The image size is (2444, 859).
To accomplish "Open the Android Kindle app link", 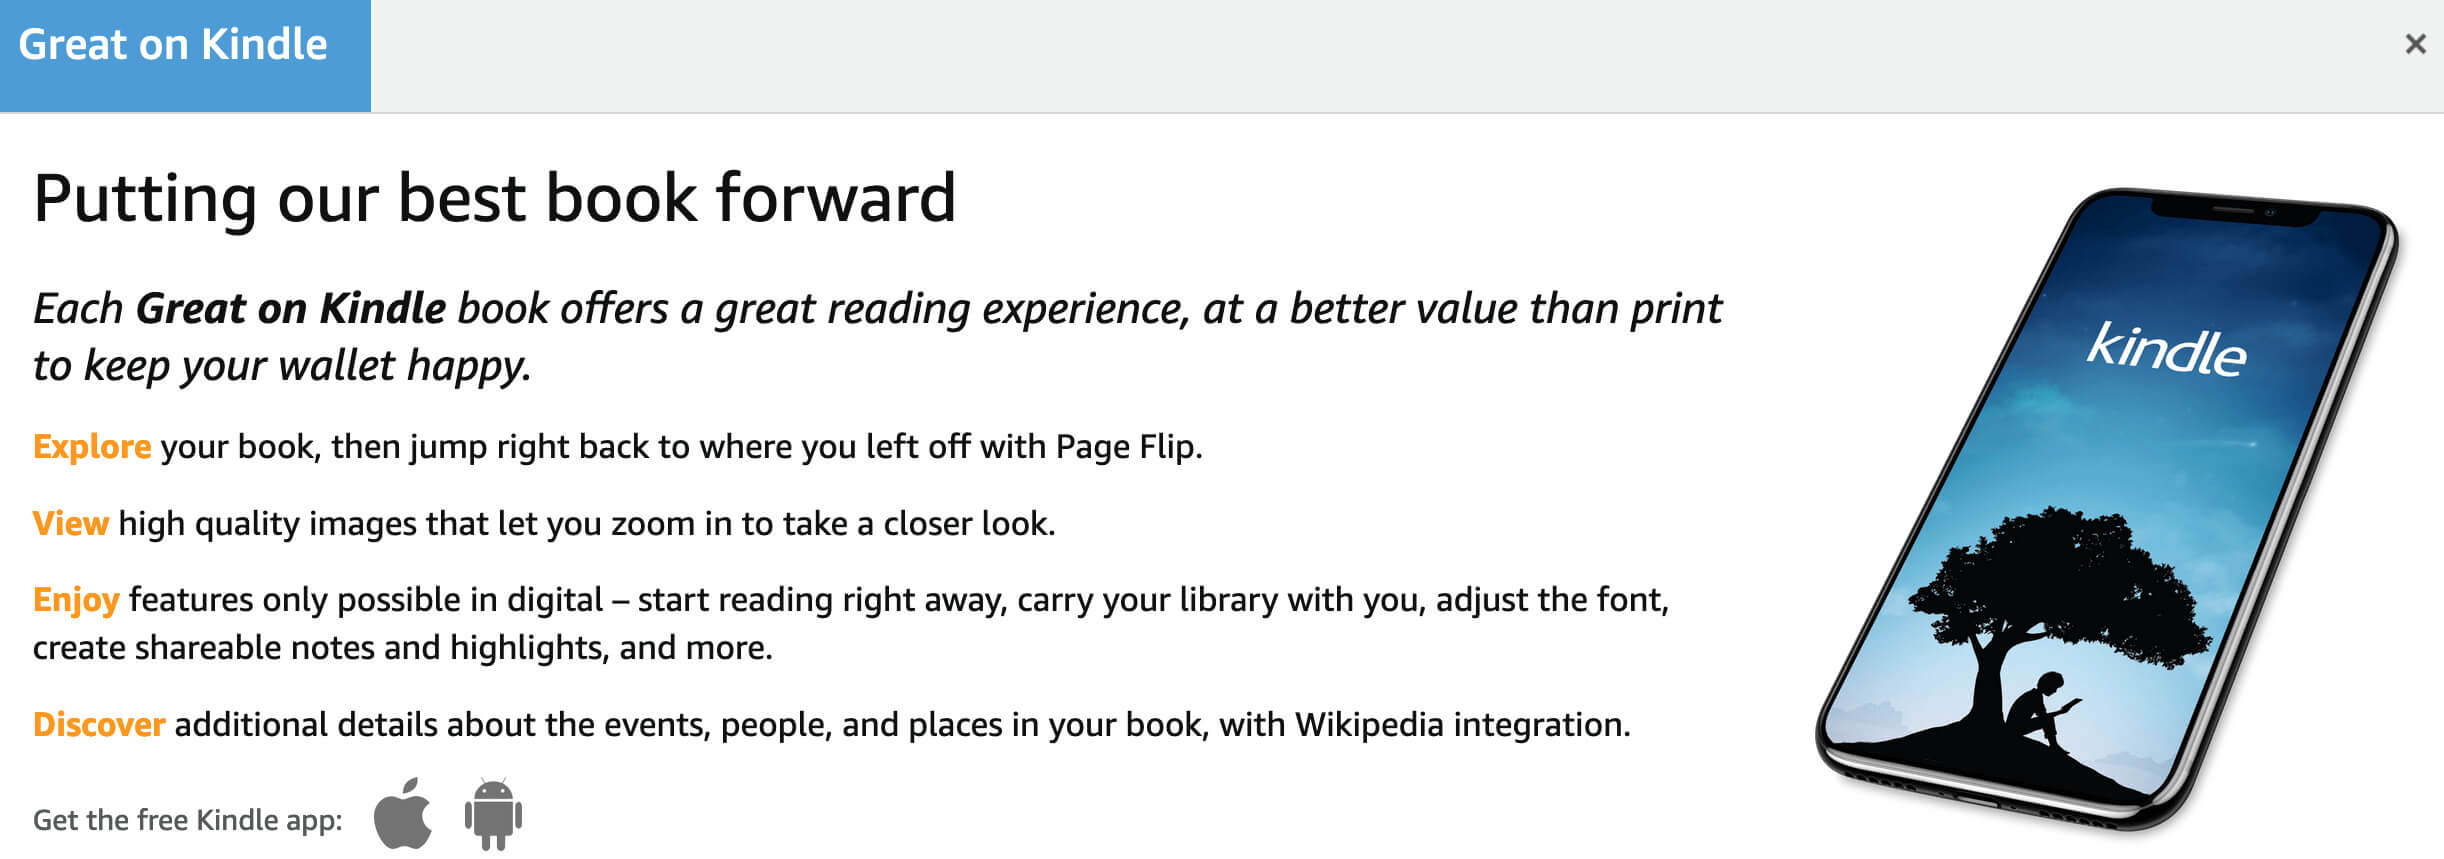I will (493, 814).
